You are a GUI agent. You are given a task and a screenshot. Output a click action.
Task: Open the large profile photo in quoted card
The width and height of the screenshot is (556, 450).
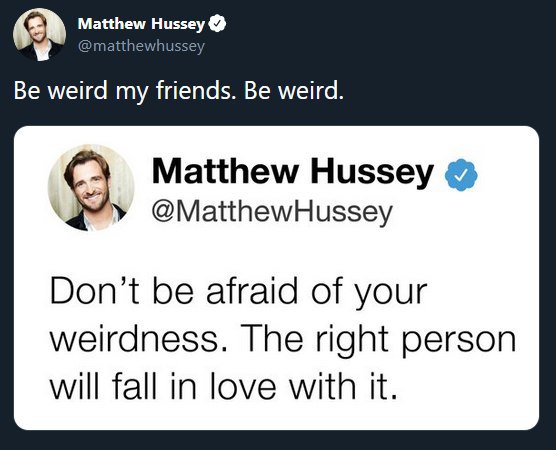(91, 188)
